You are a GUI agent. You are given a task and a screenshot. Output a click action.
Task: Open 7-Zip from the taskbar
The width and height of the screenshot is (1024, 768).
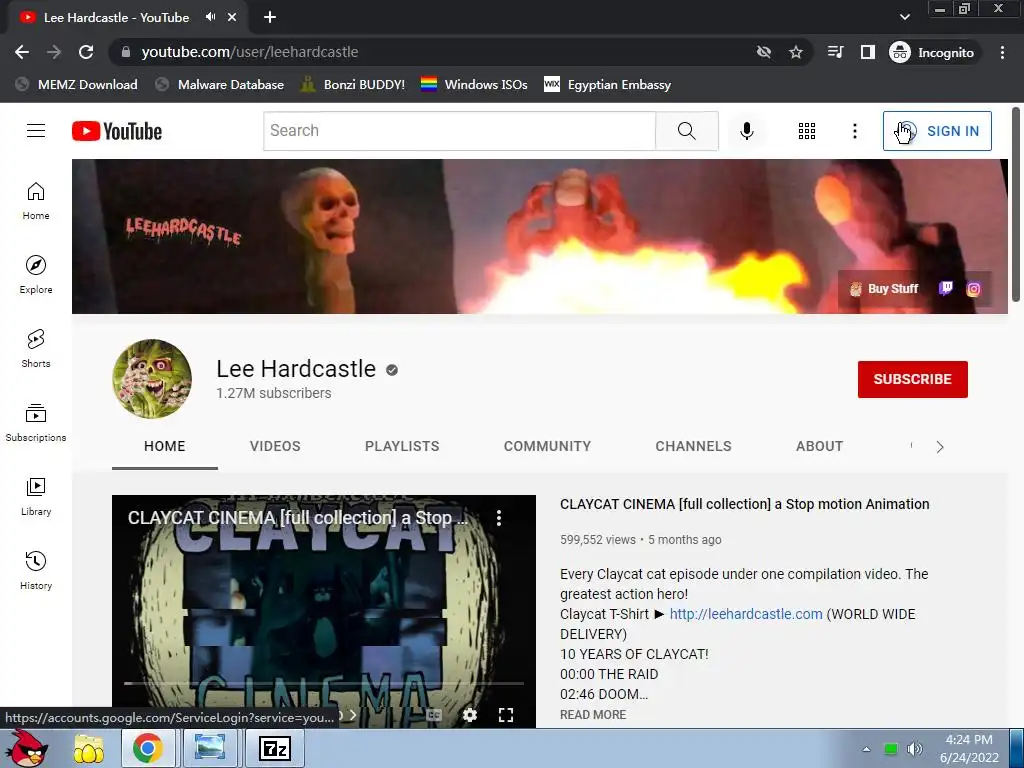coord(274,748)
